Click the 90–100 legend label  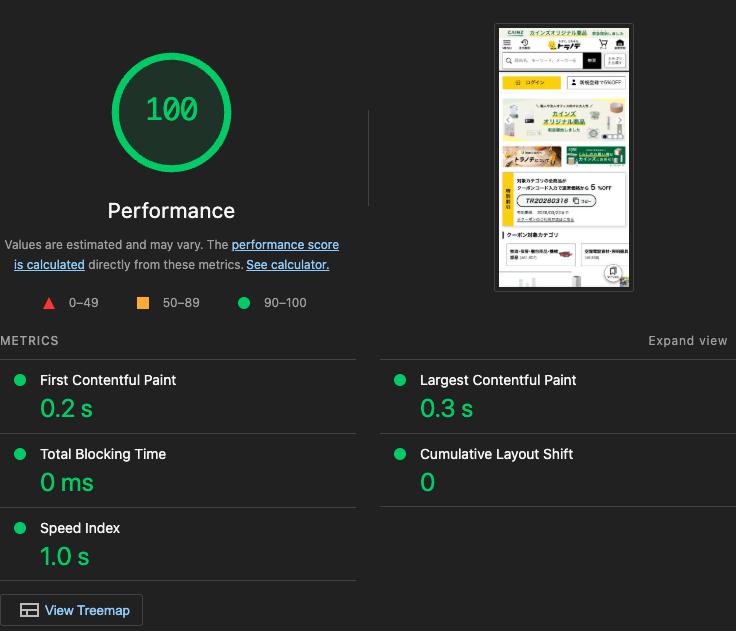click(x=285, y=303)
